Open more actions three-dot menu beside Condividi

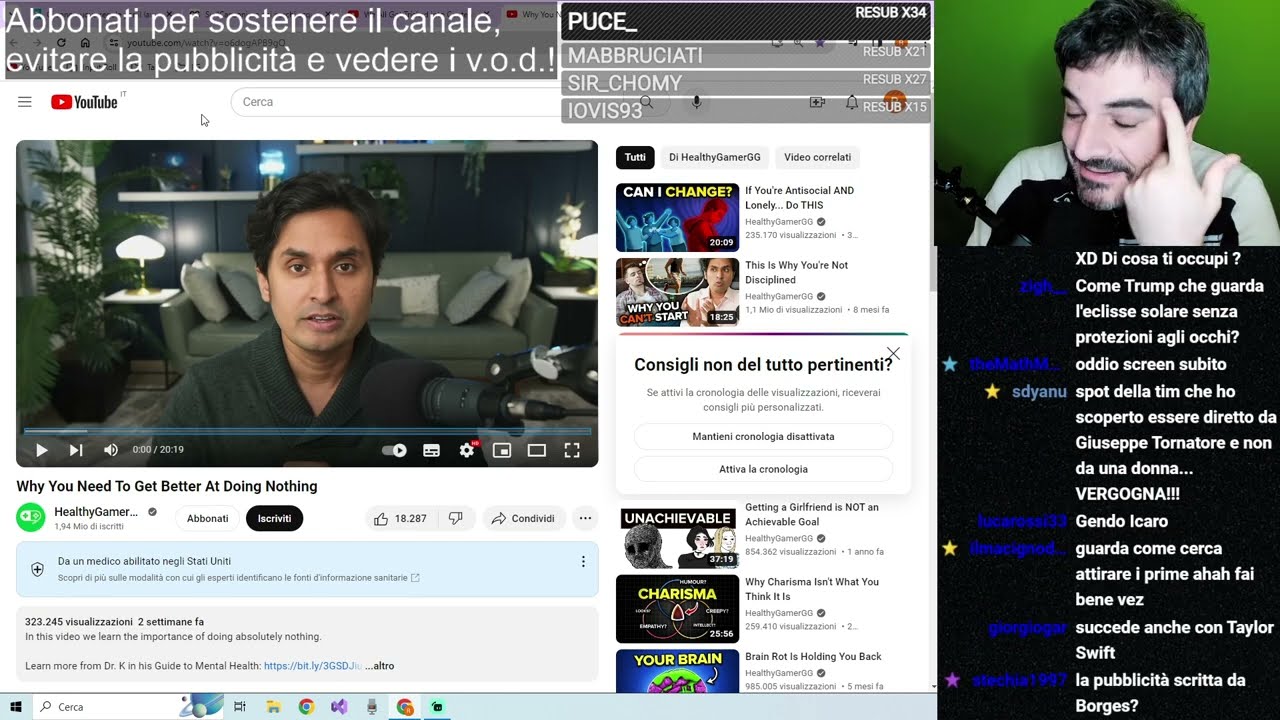(585, 518)
